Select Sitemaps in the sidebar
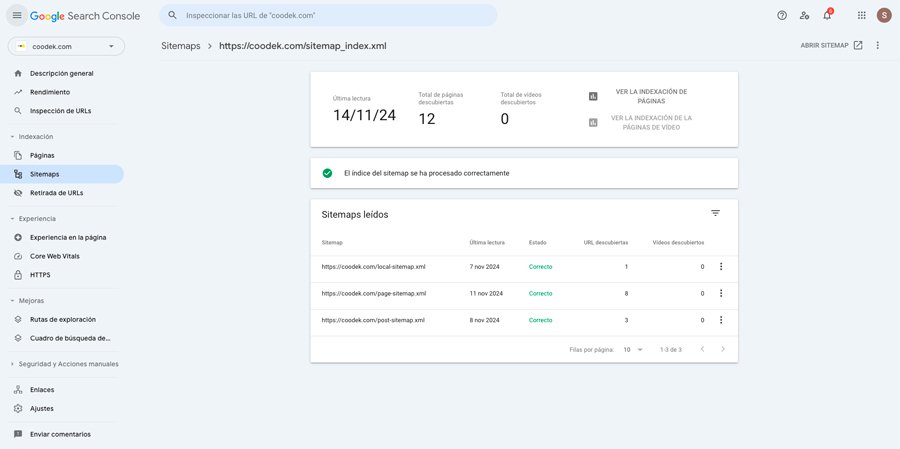 [62, 174]
